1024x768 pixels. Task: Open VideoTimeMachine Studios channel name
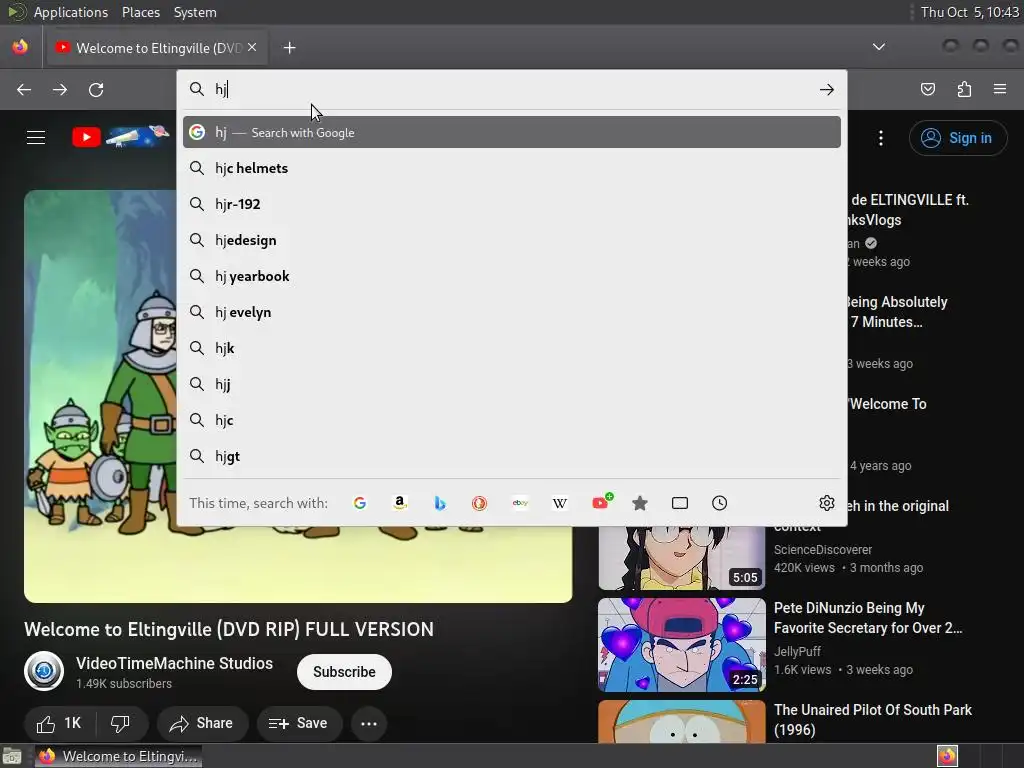tap(174, 663)
